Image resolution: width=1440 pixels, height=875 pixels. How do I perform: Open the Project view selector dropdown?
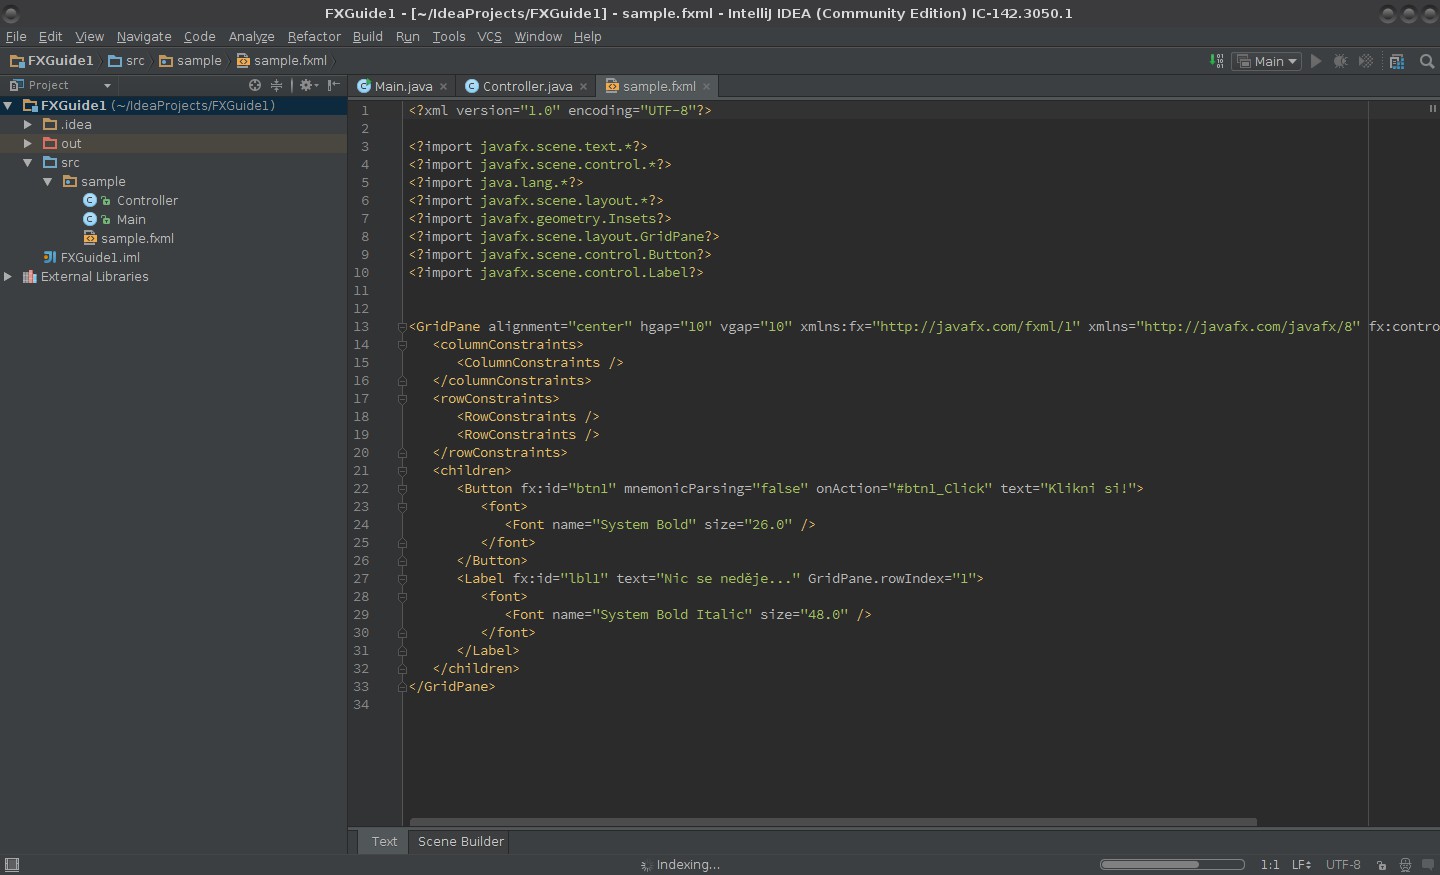[107, 85]
